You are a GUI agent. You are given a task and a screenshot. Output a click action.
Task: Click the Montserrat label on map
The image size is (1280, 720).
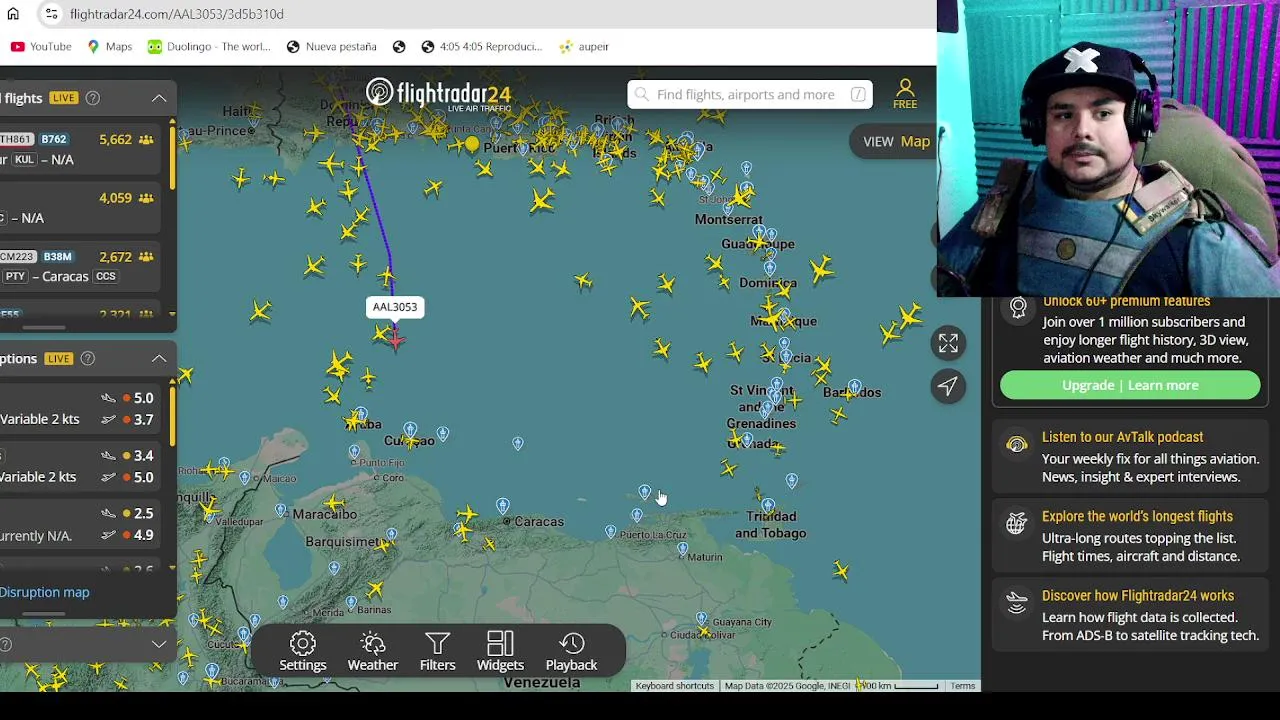tap(729, 219)
